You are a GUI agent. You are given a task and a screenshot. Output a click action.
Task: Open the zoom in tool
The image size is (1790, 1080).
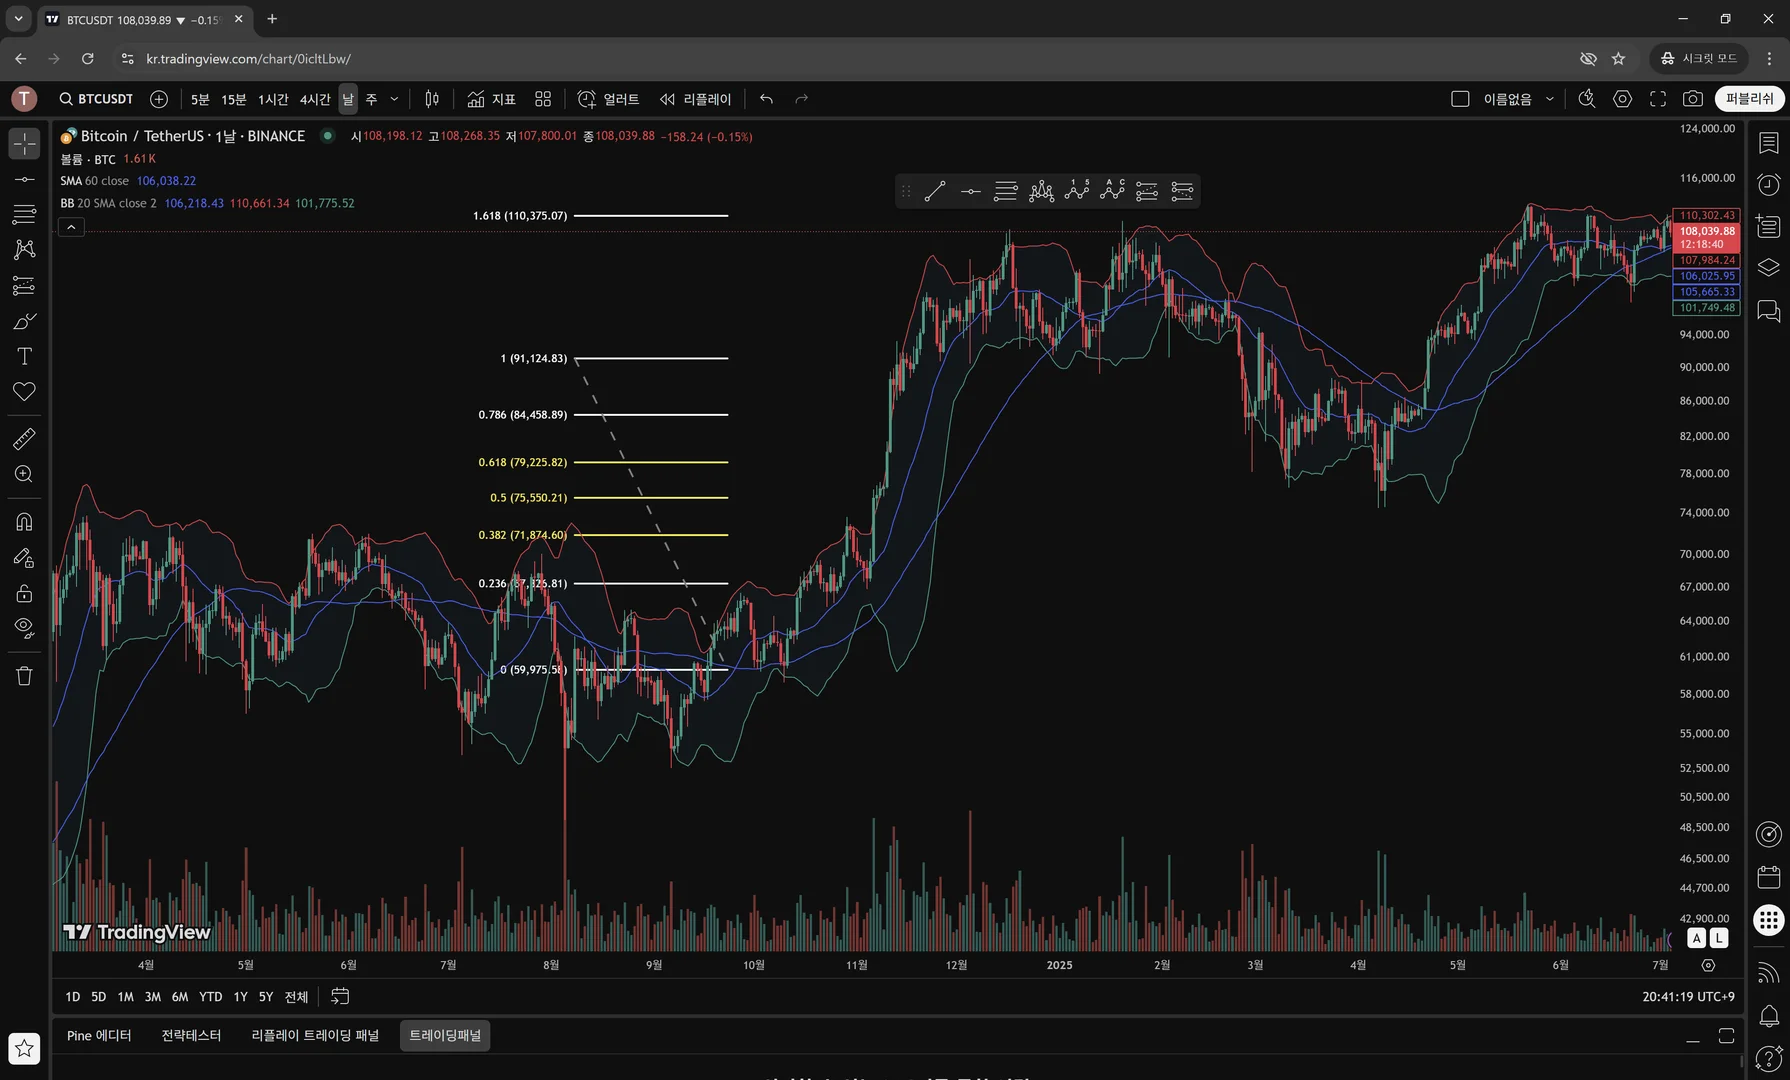(x=24, y=475)
